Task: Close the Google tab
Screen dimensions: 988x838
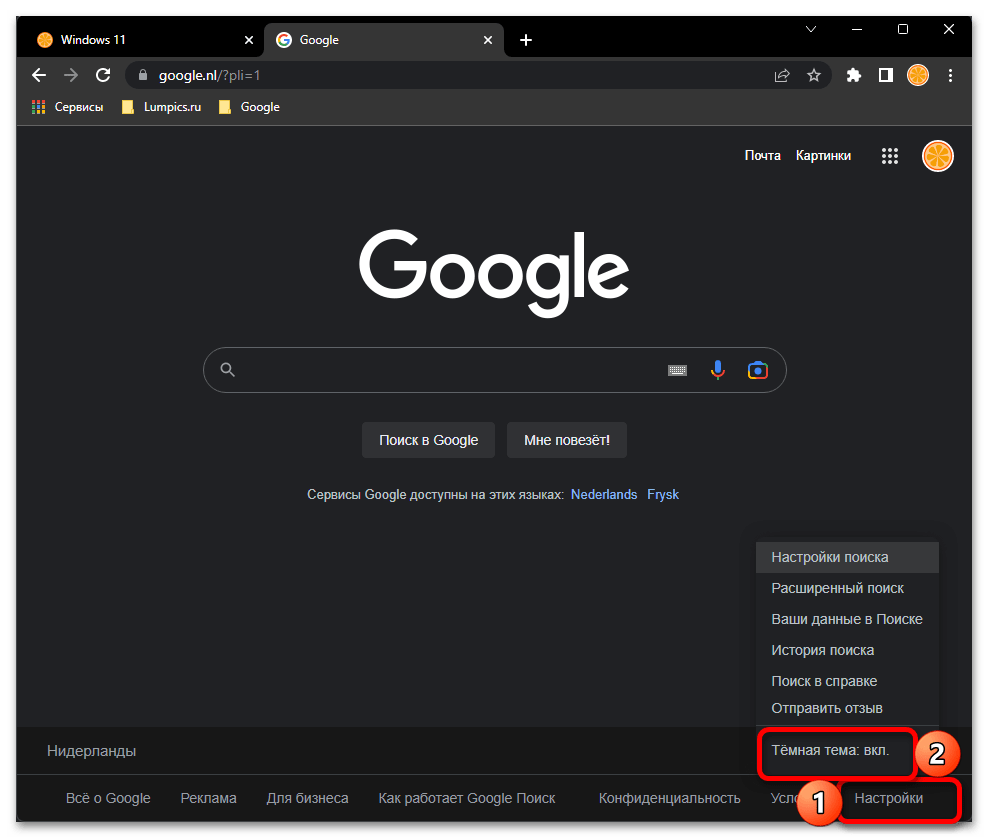Action: click(x=488, y=40)
